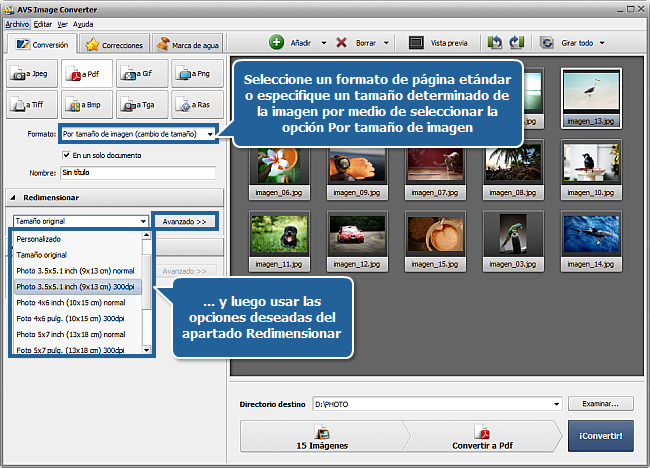Select Photo 3.5x5.1 inch (9x13 cm) normal

78,271
